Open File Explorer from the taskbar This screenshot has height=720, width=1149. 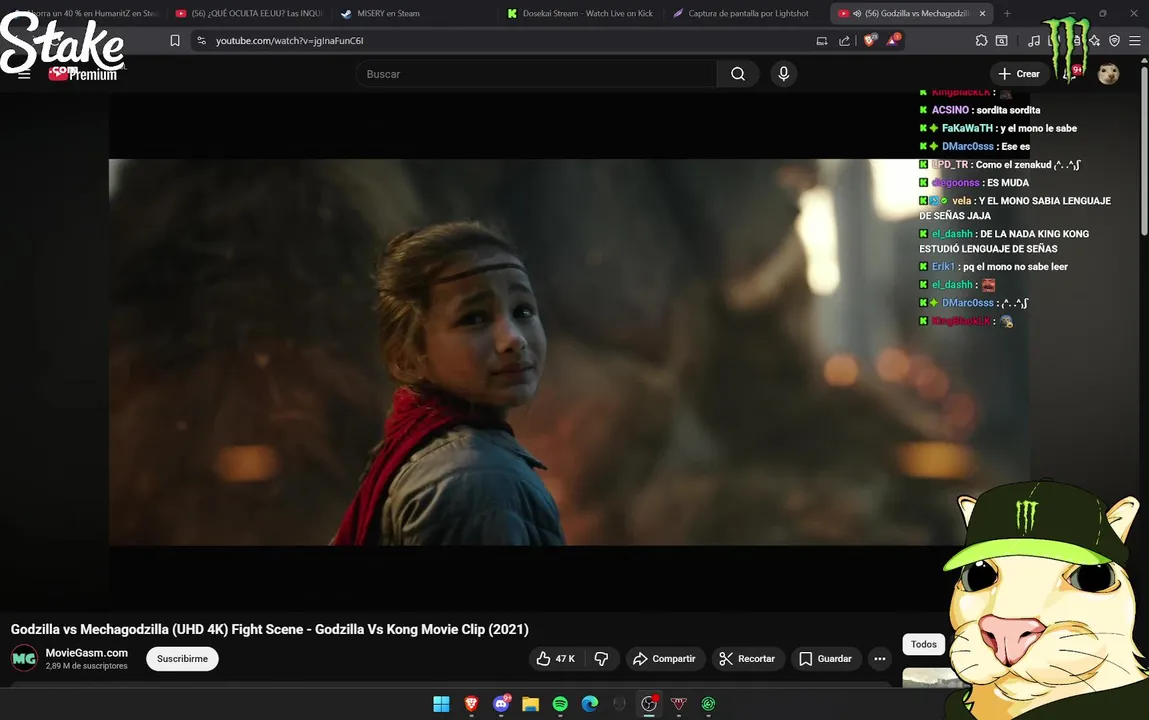[531, 704]
